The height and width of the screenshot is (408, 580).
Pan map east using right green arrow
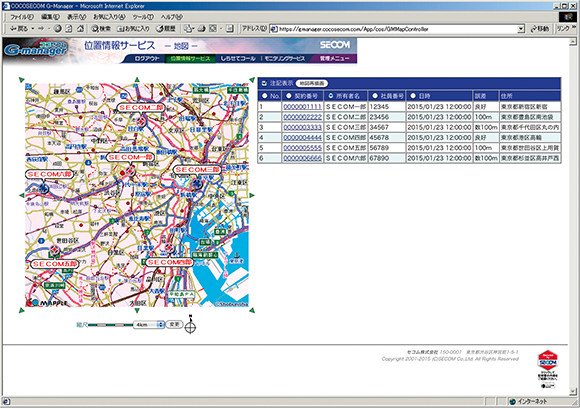[x=252, y=195]
